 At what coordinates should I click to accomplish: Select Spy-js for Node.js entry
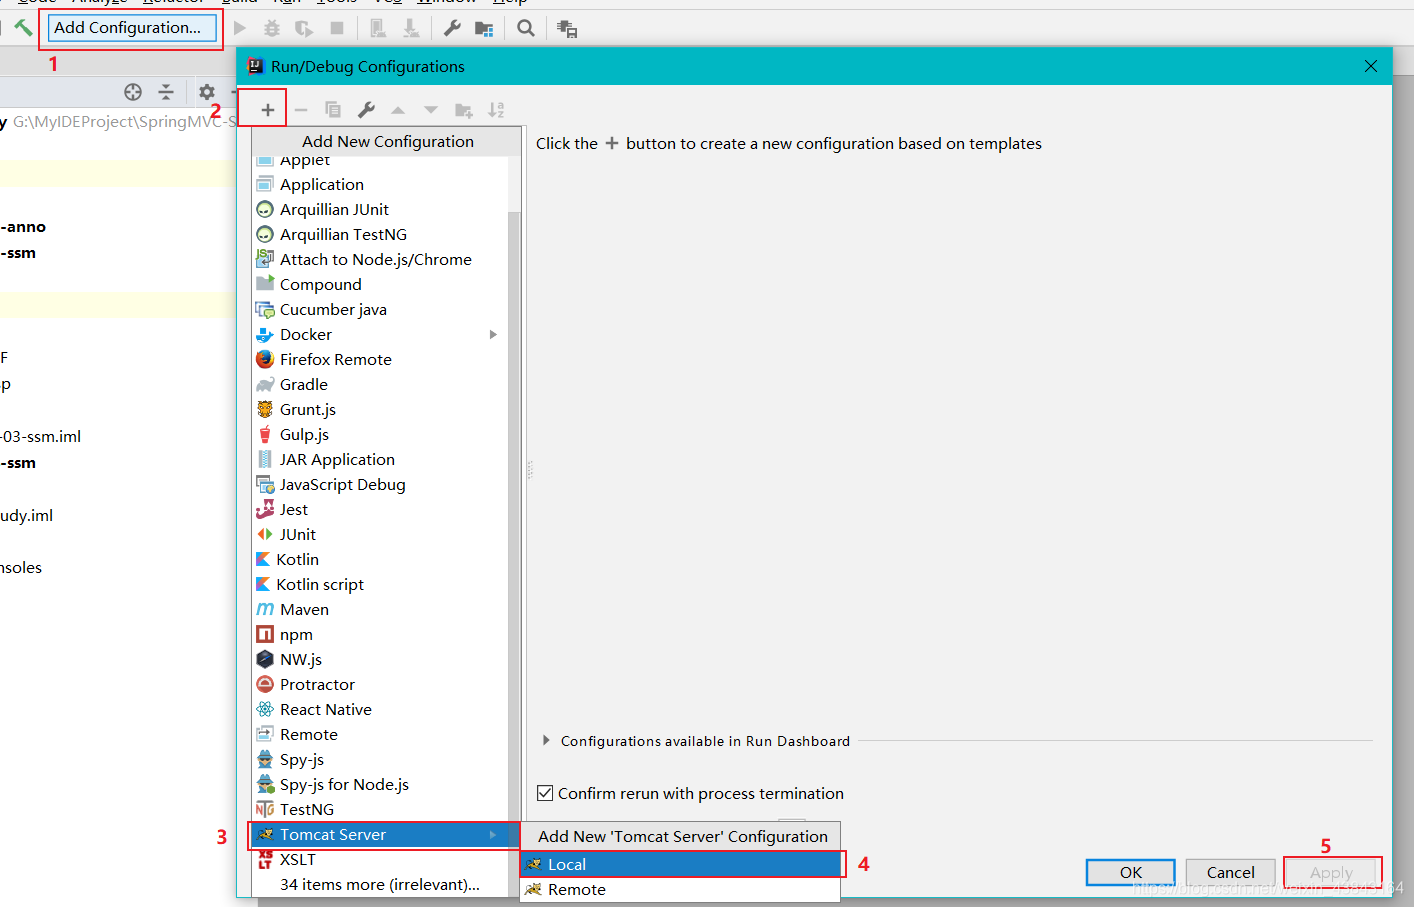pos(380,785)
